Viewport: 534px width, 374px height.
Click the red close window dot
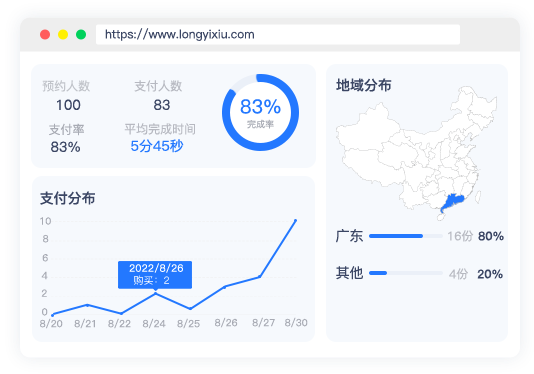(x=45, y=34)
